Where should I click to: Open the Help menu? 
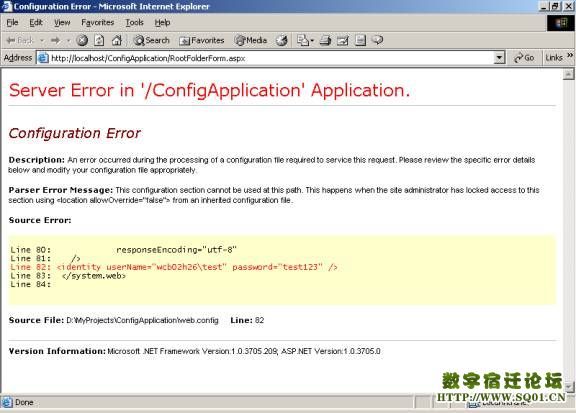coord(162,23)
